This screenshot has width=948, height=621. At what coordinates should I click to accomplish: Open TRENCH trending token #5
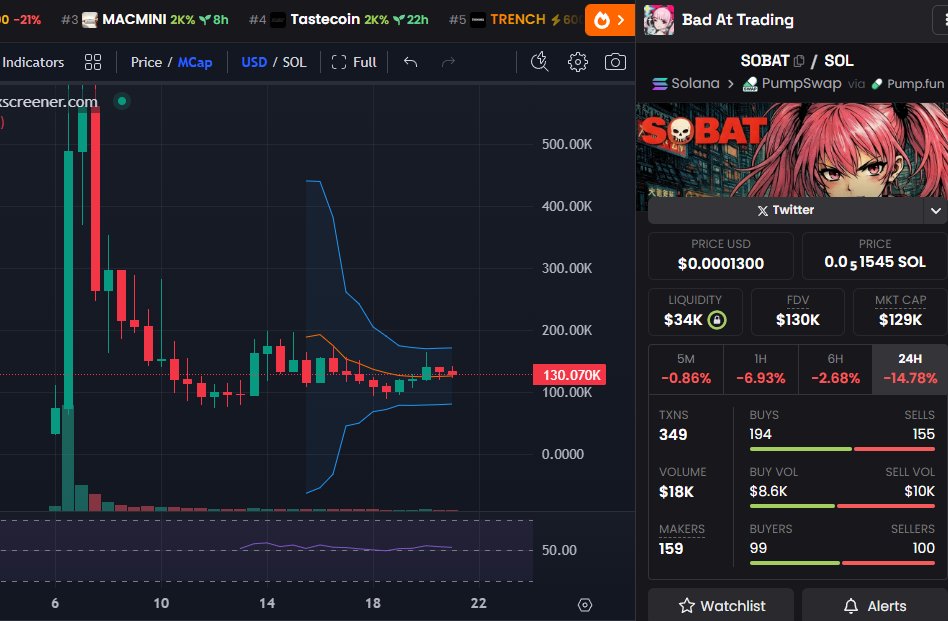tap(514, 20)
